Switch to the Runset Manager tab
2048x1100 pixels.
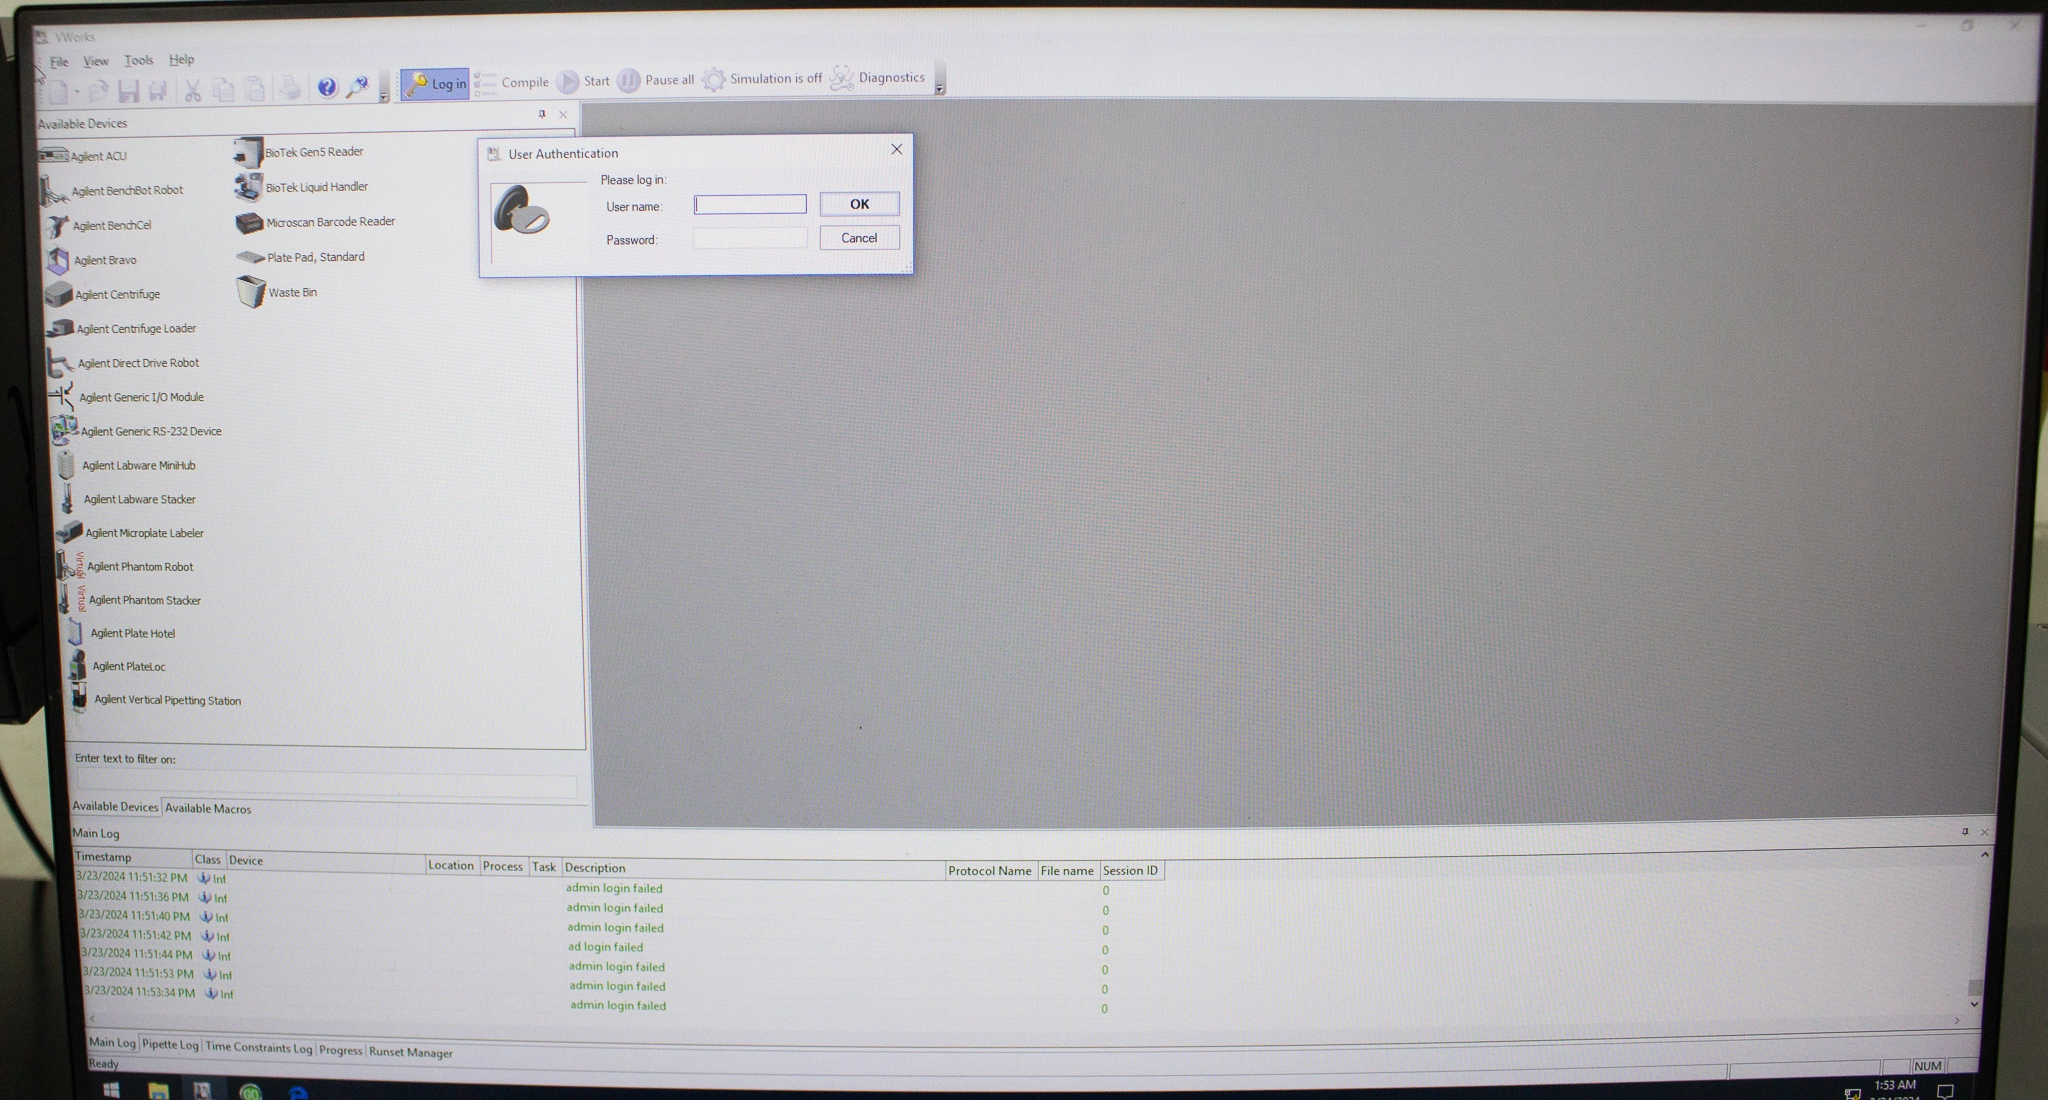pos(410,1053)
